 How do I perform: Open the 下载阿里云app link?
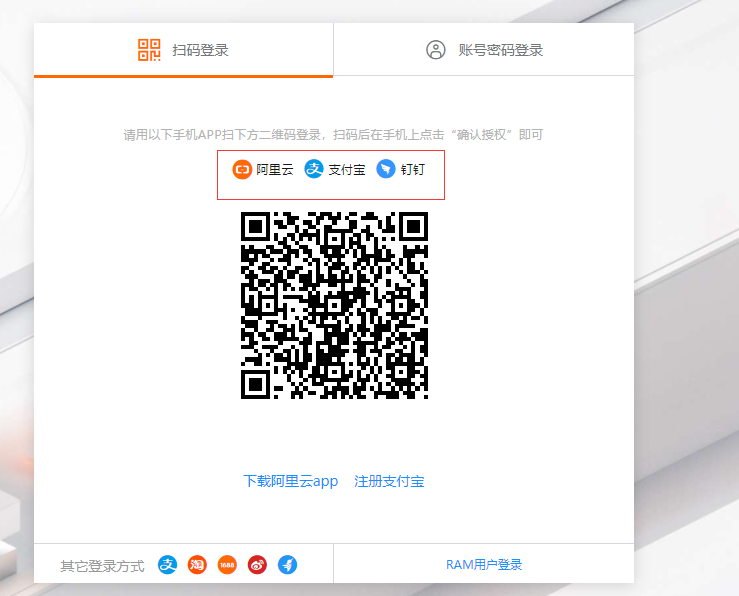(291, 481)
